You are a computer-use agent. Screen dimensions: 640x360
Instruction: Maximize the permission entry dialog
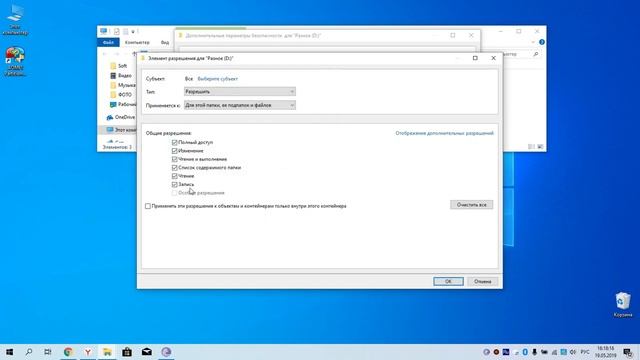(475, 58)
